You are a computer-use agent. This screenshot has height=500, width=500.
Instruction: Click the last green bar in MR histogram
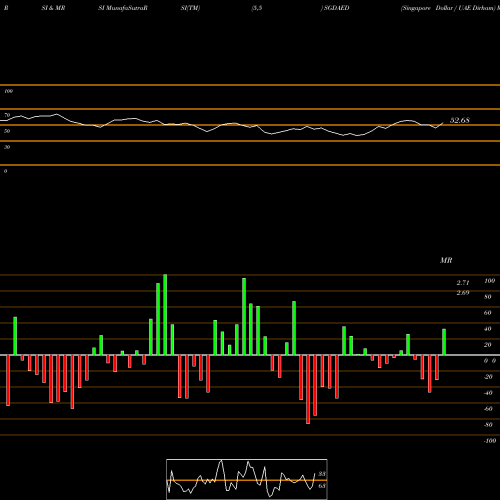pyautogui.click(x=444, y=342)
